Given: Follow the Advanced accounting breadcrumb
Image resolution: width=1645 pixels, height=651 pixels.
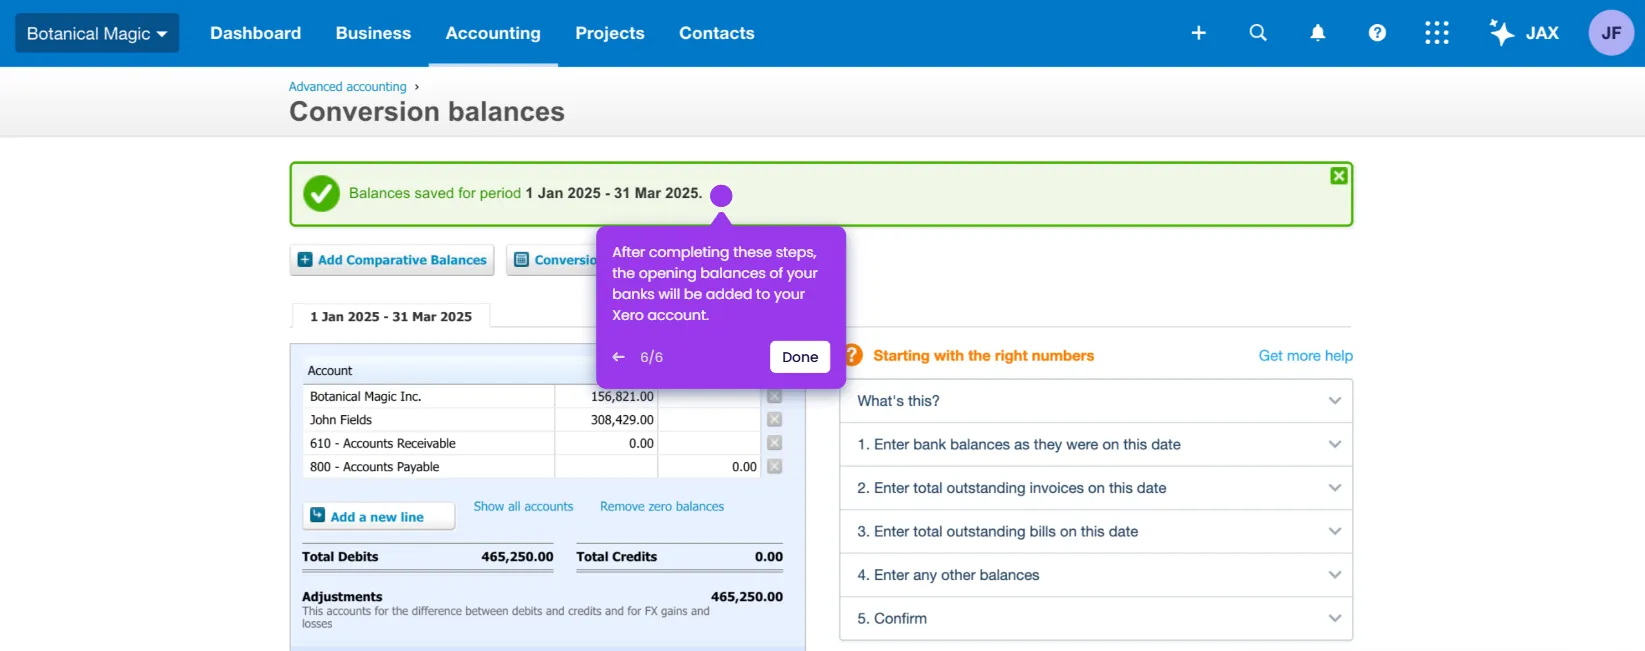Looking at the screenshot, I should click(x=348, y=87).
